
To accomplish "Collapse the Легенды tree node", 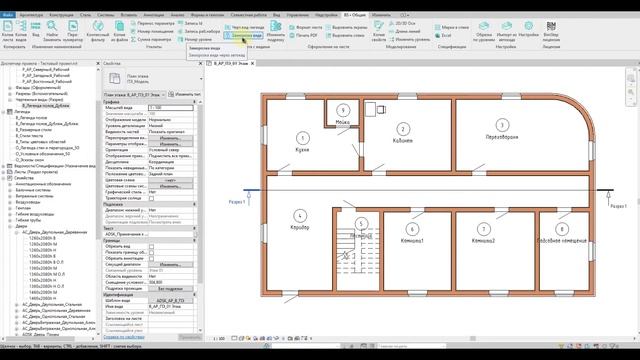I will (3, 111).
